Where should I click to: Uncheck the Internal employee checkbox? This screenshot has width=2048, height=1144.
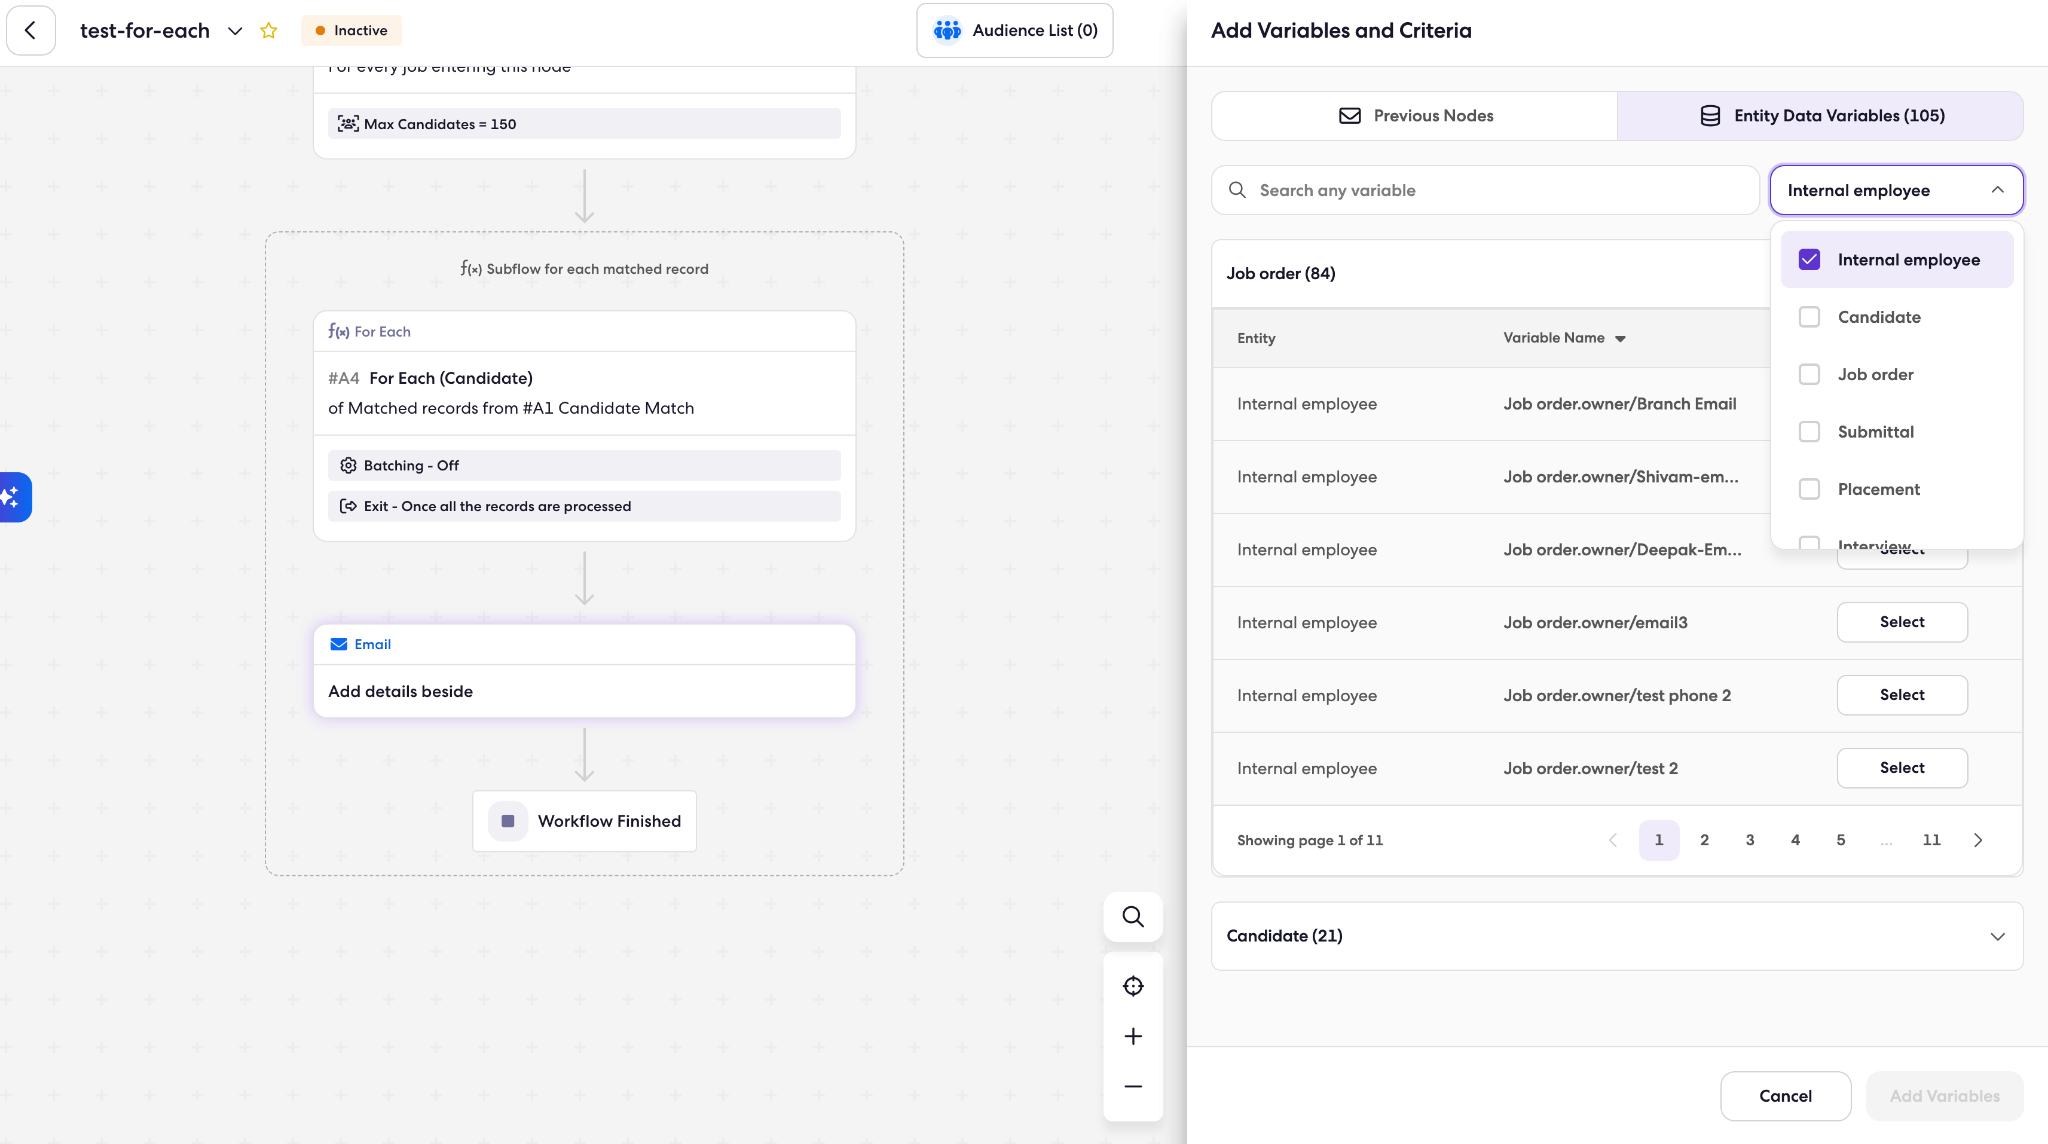[1809, 260]
